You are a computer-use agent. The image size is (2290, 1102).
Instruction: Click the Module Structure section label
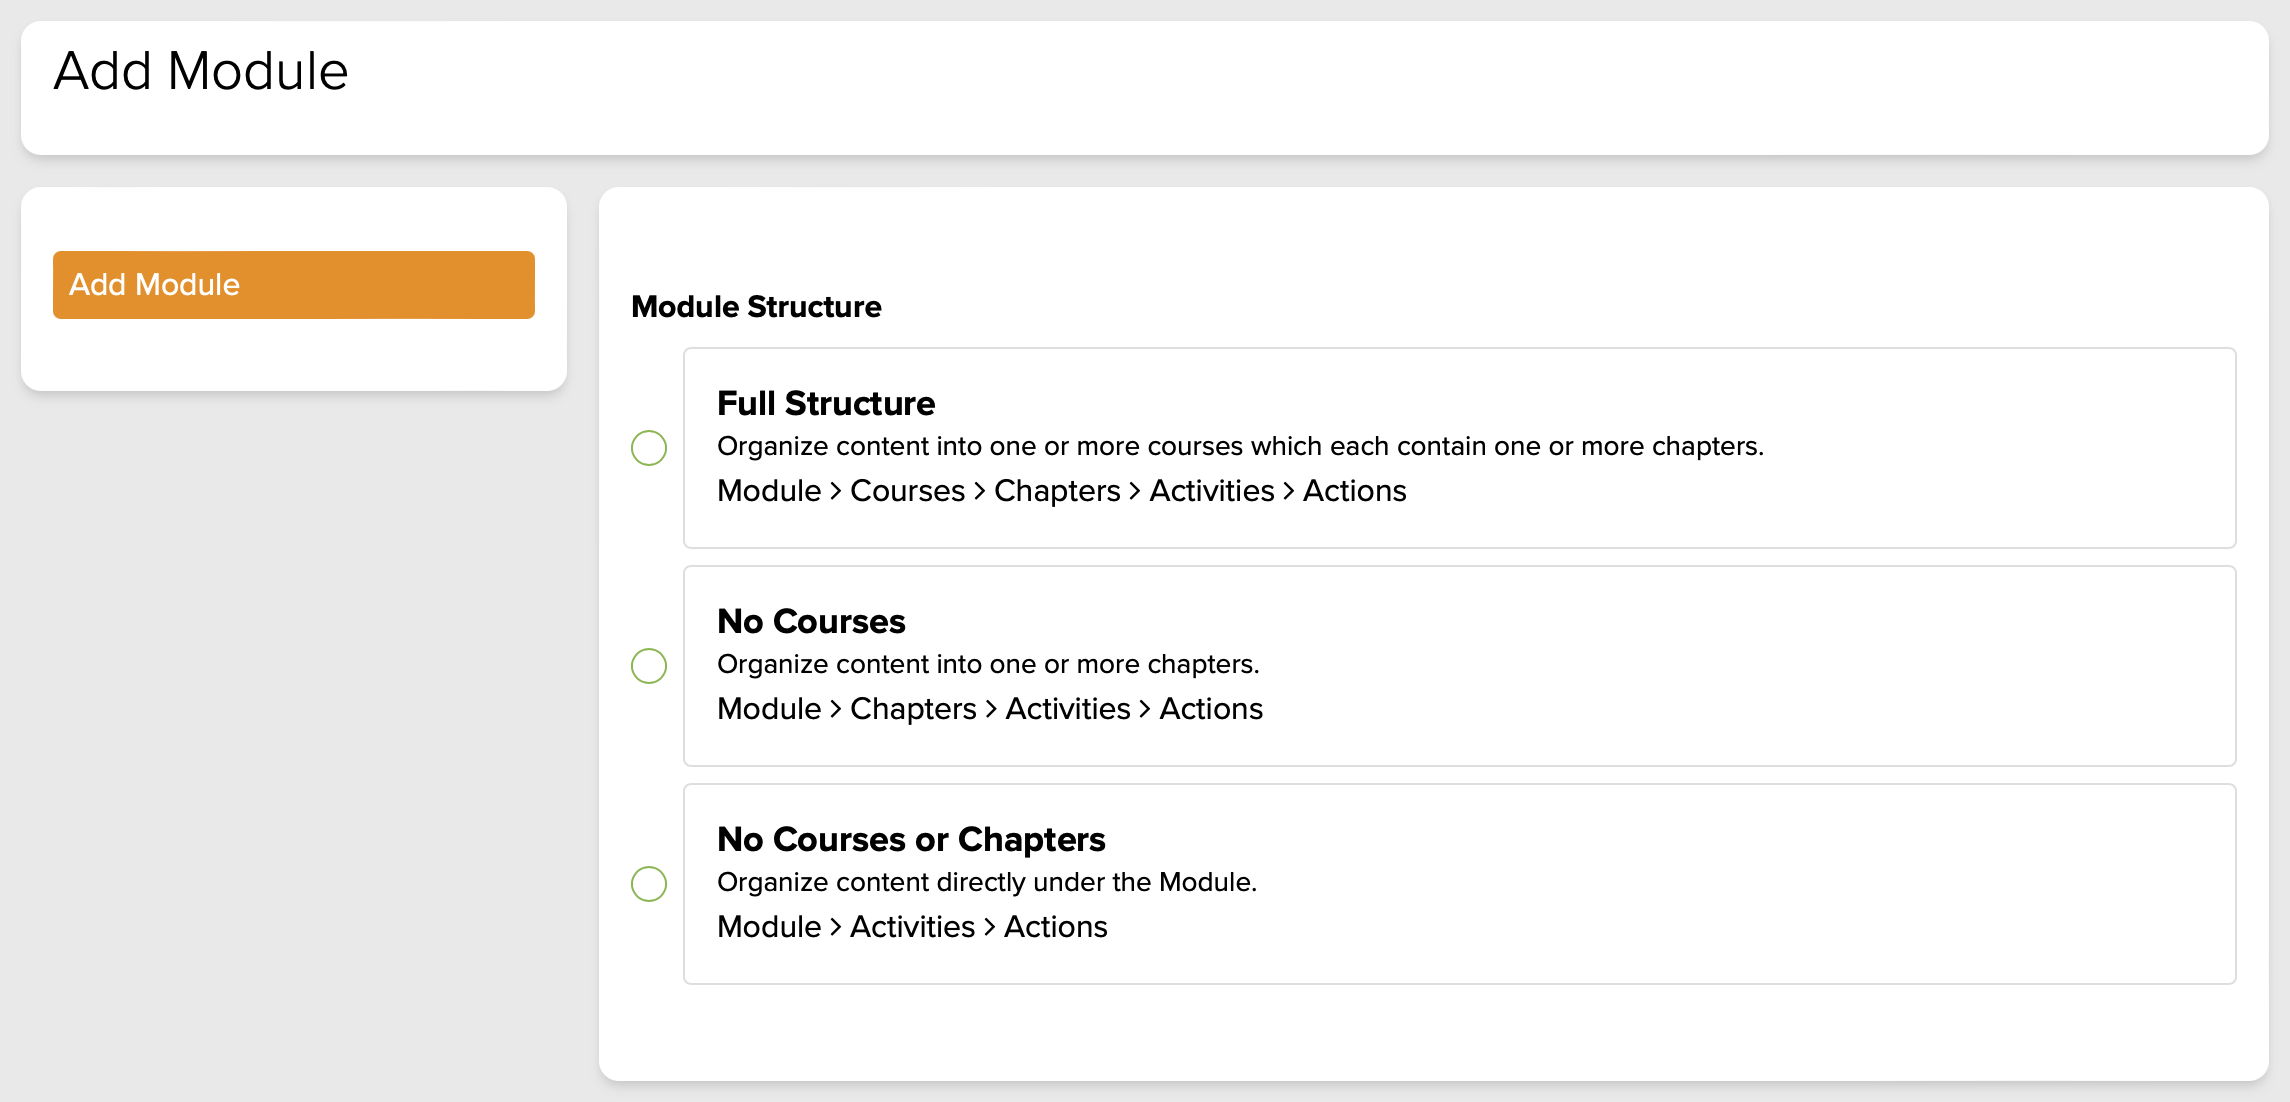[756, 307]
